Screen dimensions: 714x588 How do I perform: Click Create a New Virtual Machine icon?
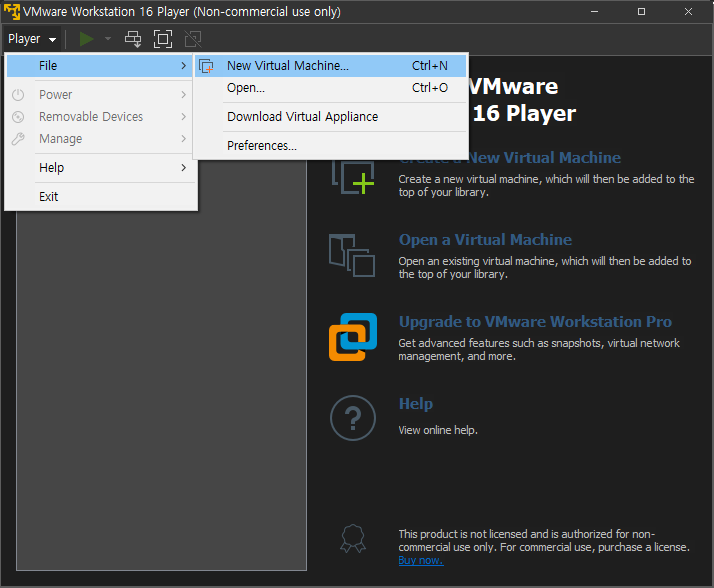pos(353,177)
